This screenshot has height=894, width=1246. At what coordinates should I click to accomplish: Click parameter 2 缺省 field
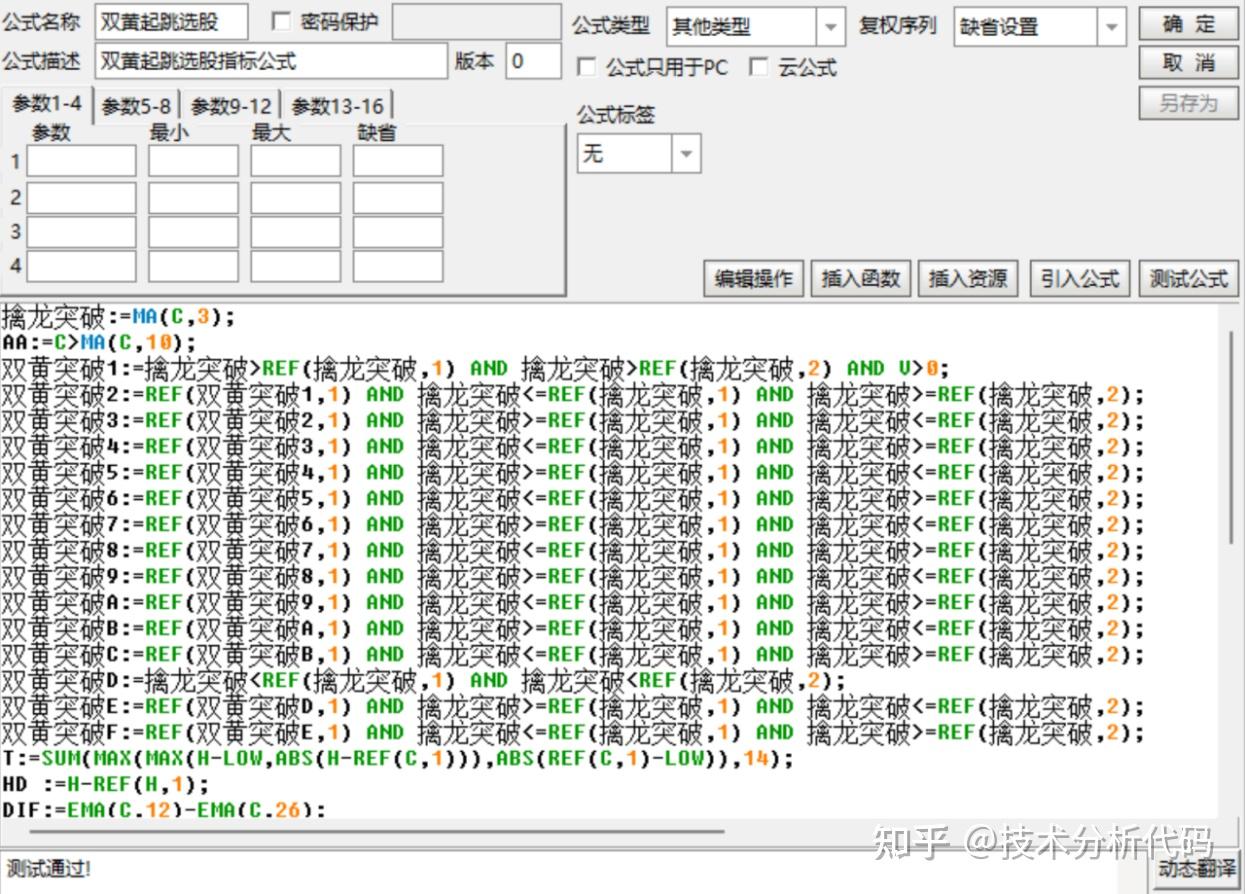[398, 197]
